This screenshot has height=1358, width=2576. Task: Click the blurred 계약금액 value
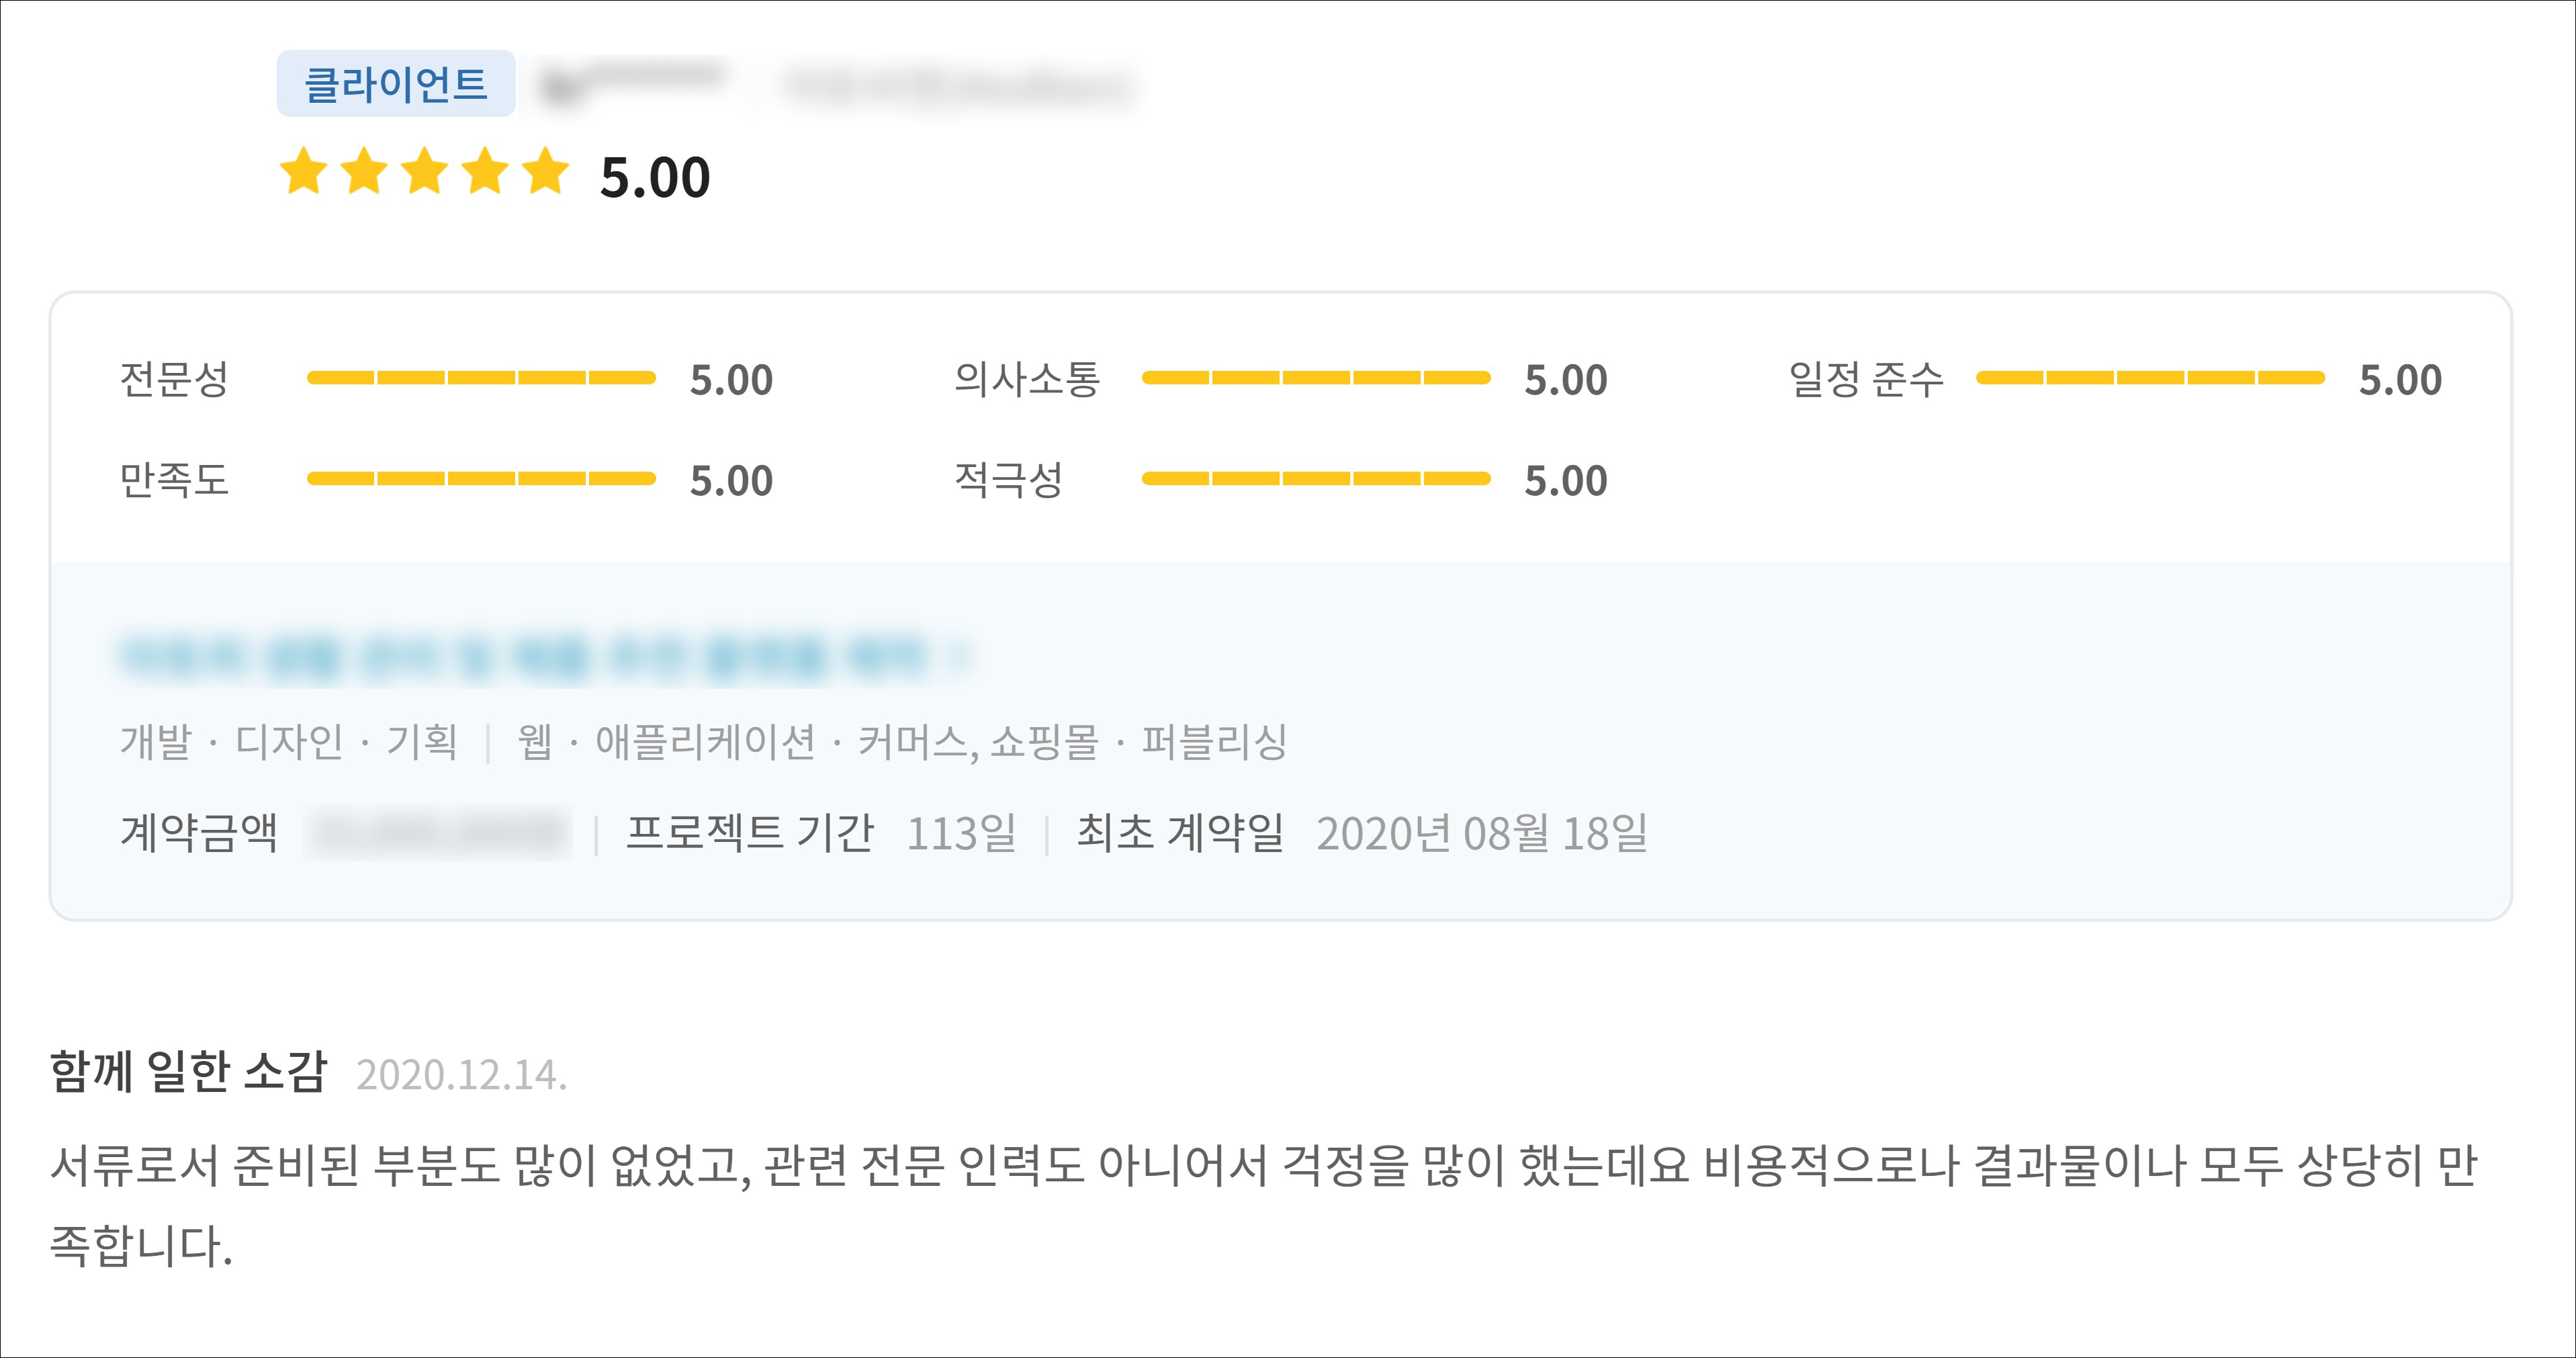click(438, 833)
